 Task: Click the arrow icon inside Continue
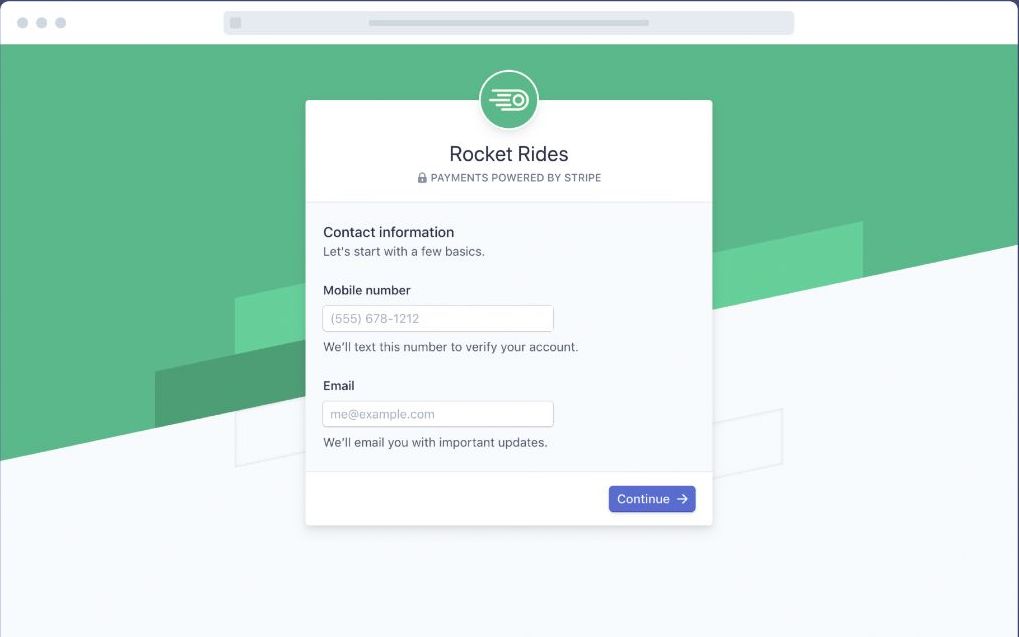(682, 499)
